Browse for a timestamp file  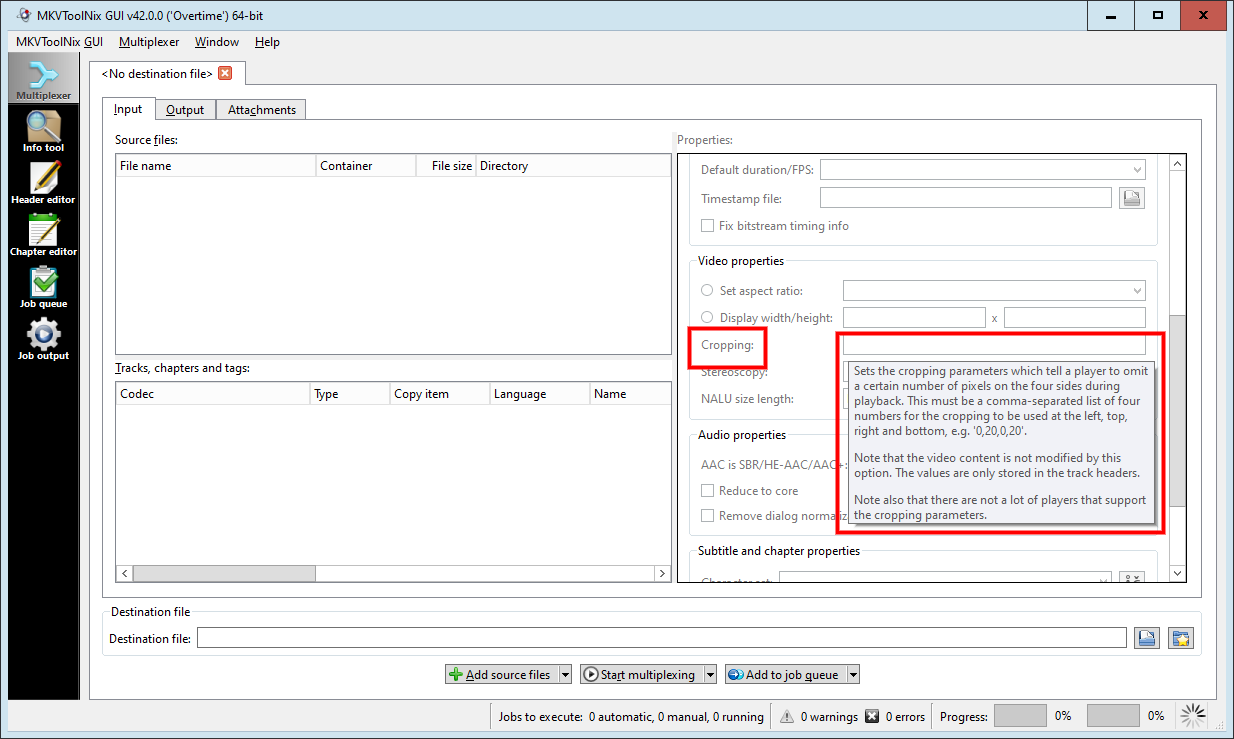pyautogui.click(x=1132, y=198)
